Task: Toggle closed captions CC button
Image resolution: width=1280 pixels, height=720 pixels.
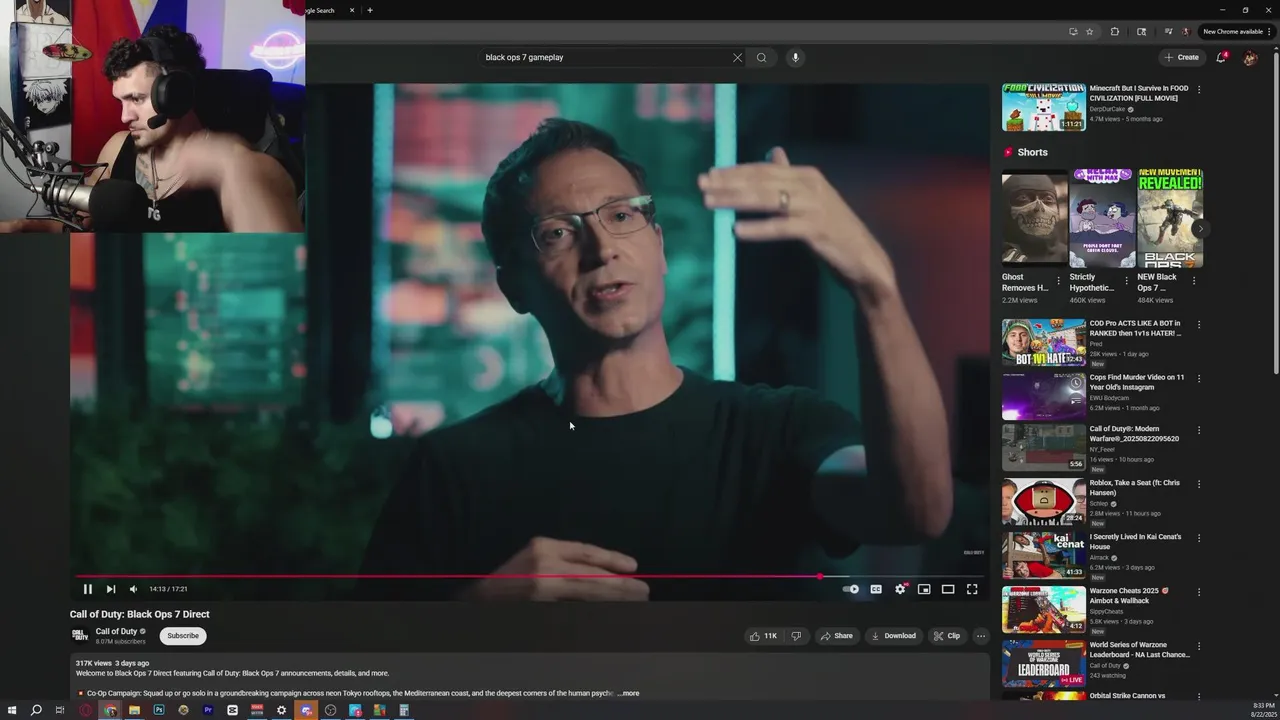Action: pos(876,589)
